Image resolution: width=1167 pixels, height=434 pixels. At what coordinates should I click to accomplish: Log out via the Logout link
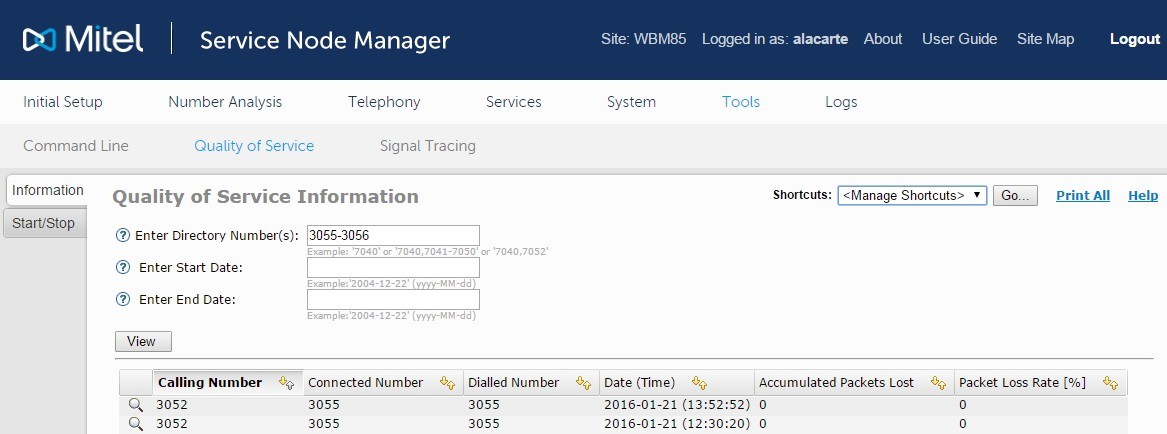(x=1135, y=39)
